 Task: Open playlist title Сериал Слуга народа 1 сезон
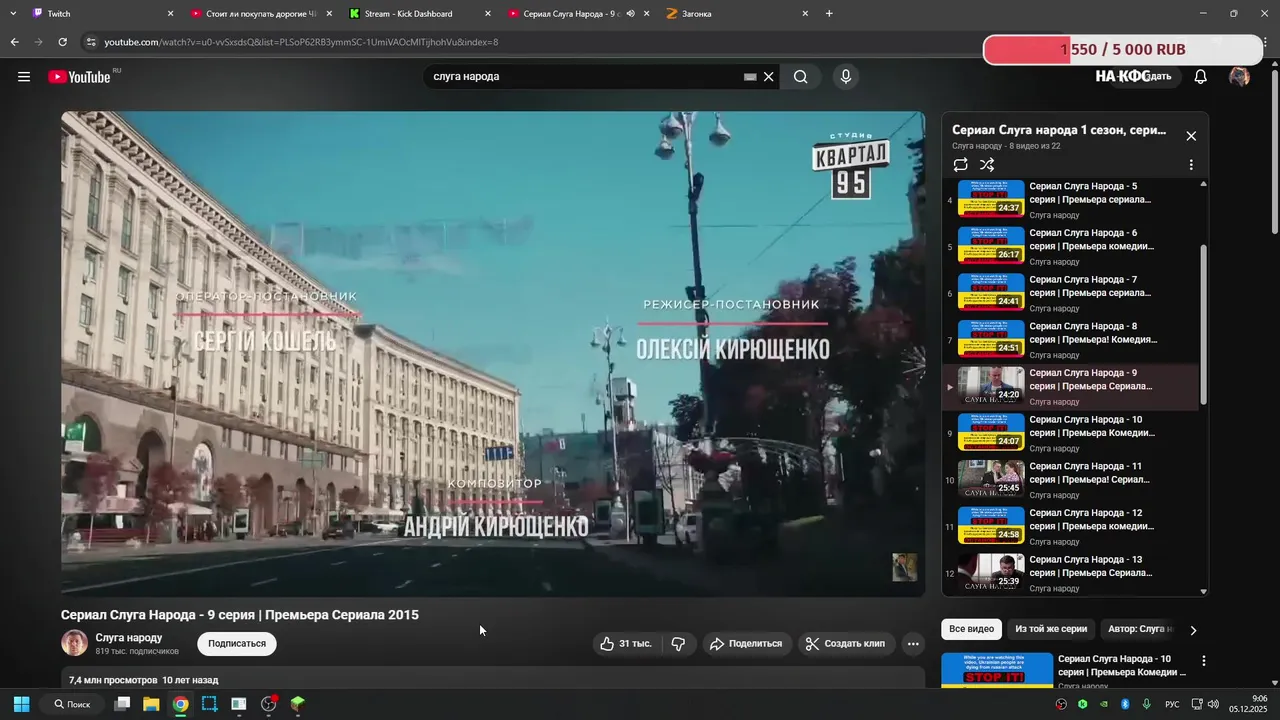pyautogui.click(x=1059, y=130)
